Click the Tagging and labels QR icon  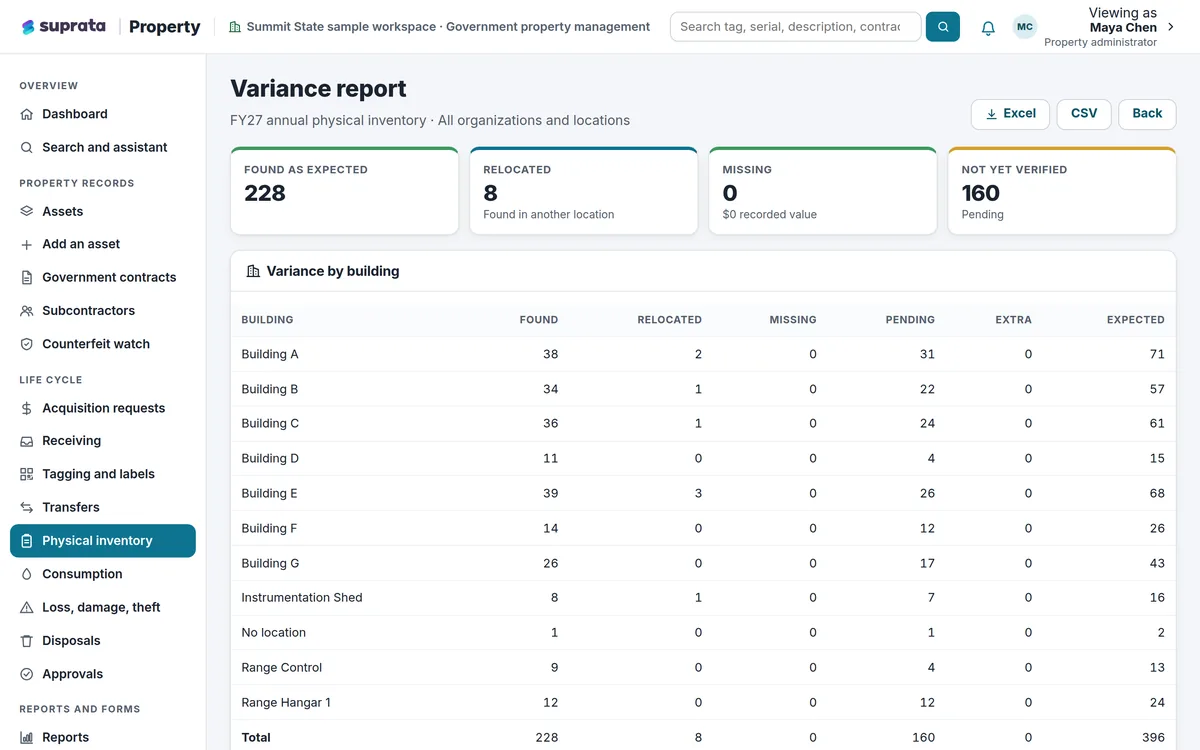tap(27, 474)
